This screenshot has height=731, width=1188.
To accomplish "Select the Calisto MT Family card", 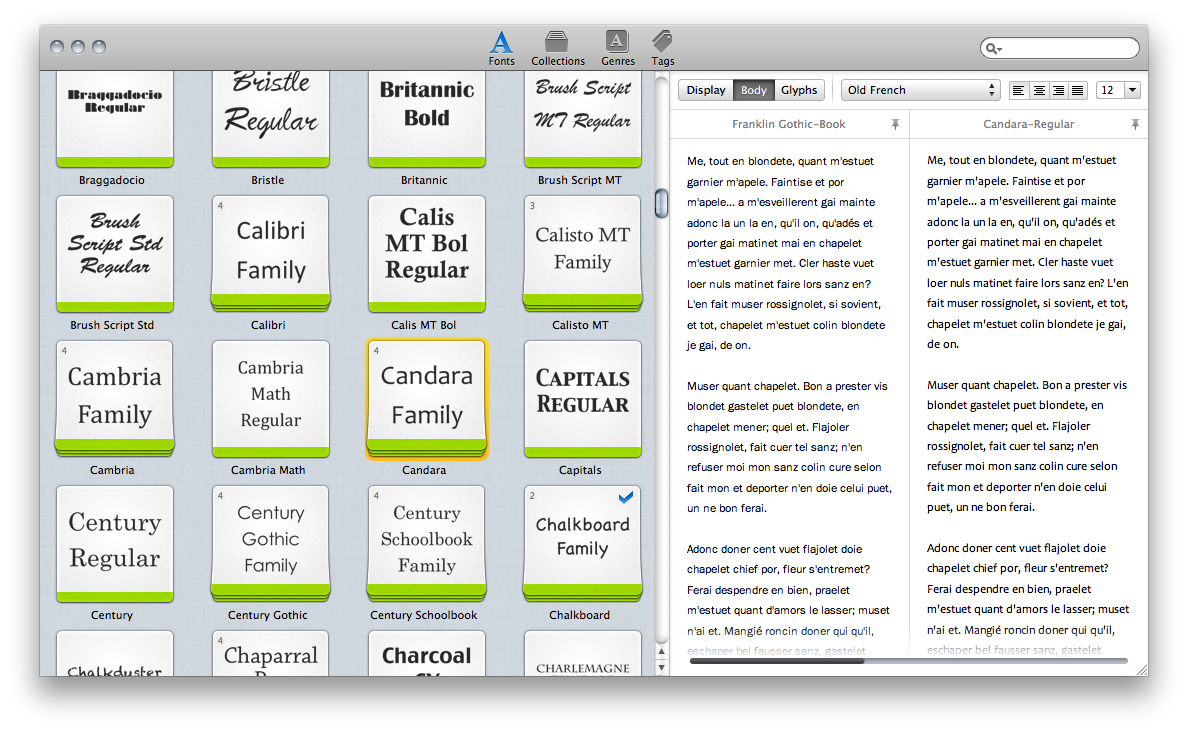I will 583,254.
